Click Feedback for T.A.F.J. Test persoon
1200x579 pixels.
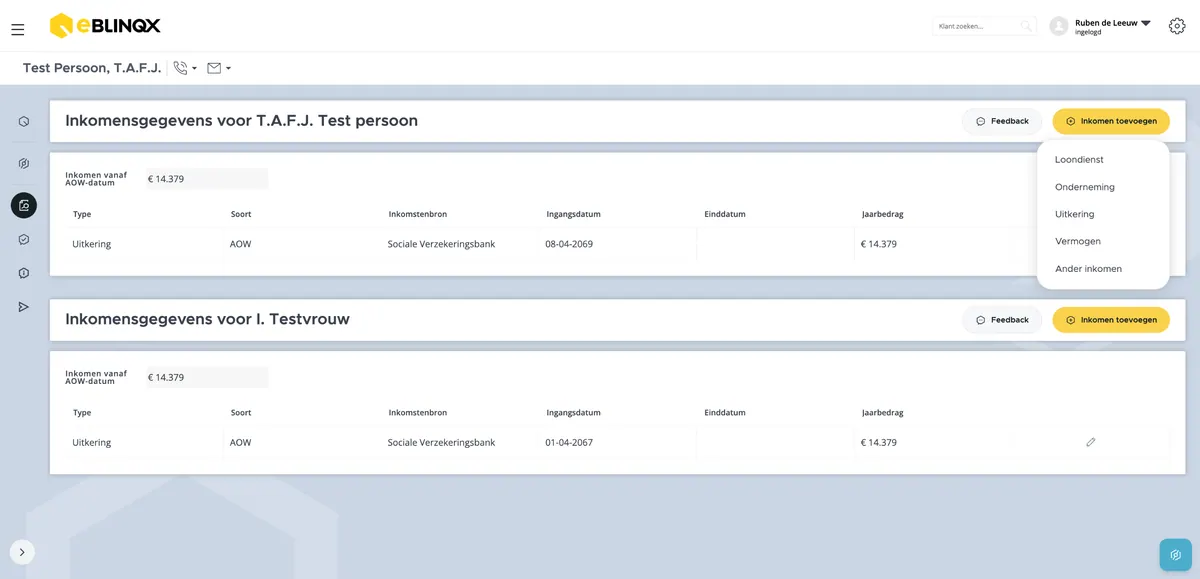[1002, 121]
